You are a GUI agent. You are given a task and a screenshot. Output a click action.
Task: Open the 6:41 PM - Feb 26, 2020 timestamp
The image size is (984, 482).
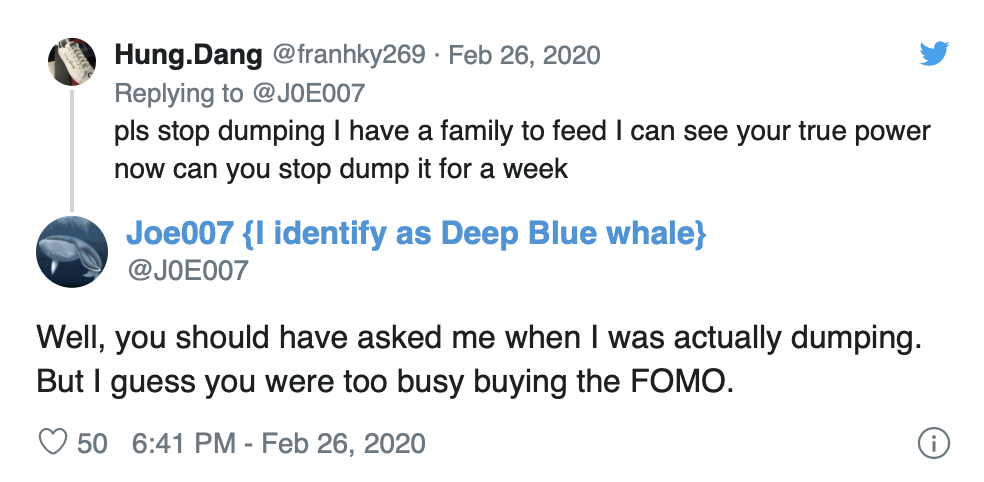[x=279, y=444]
